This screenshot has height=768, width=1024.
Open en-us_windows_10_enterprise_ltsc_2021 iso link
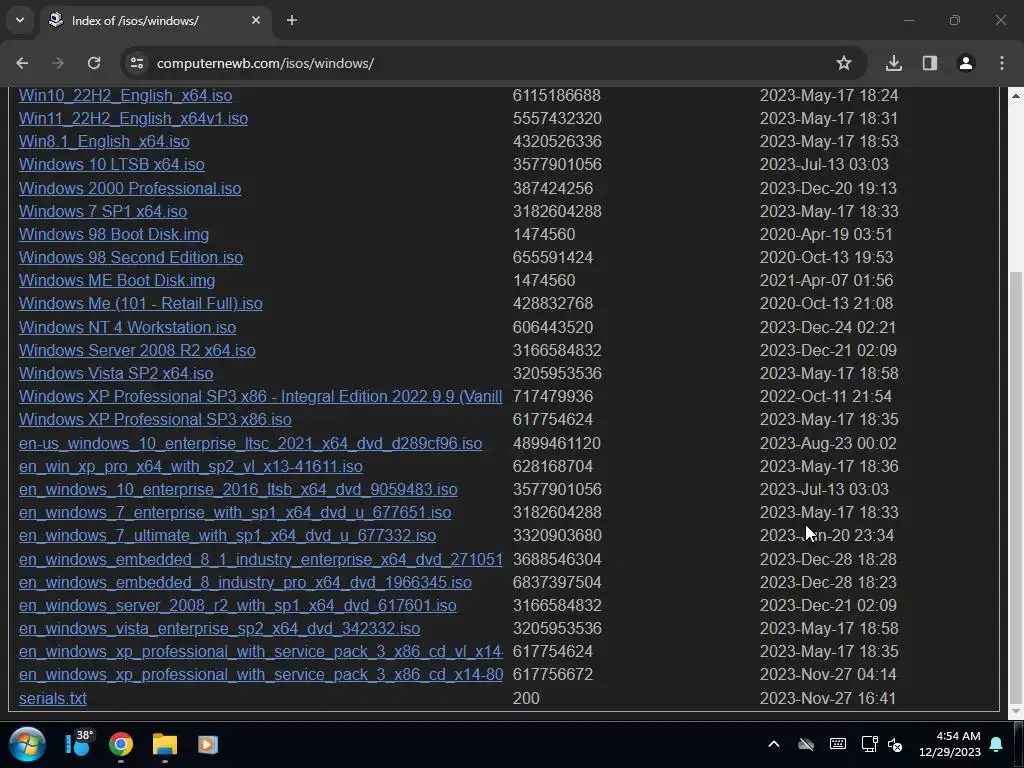[x=251, y=443]
